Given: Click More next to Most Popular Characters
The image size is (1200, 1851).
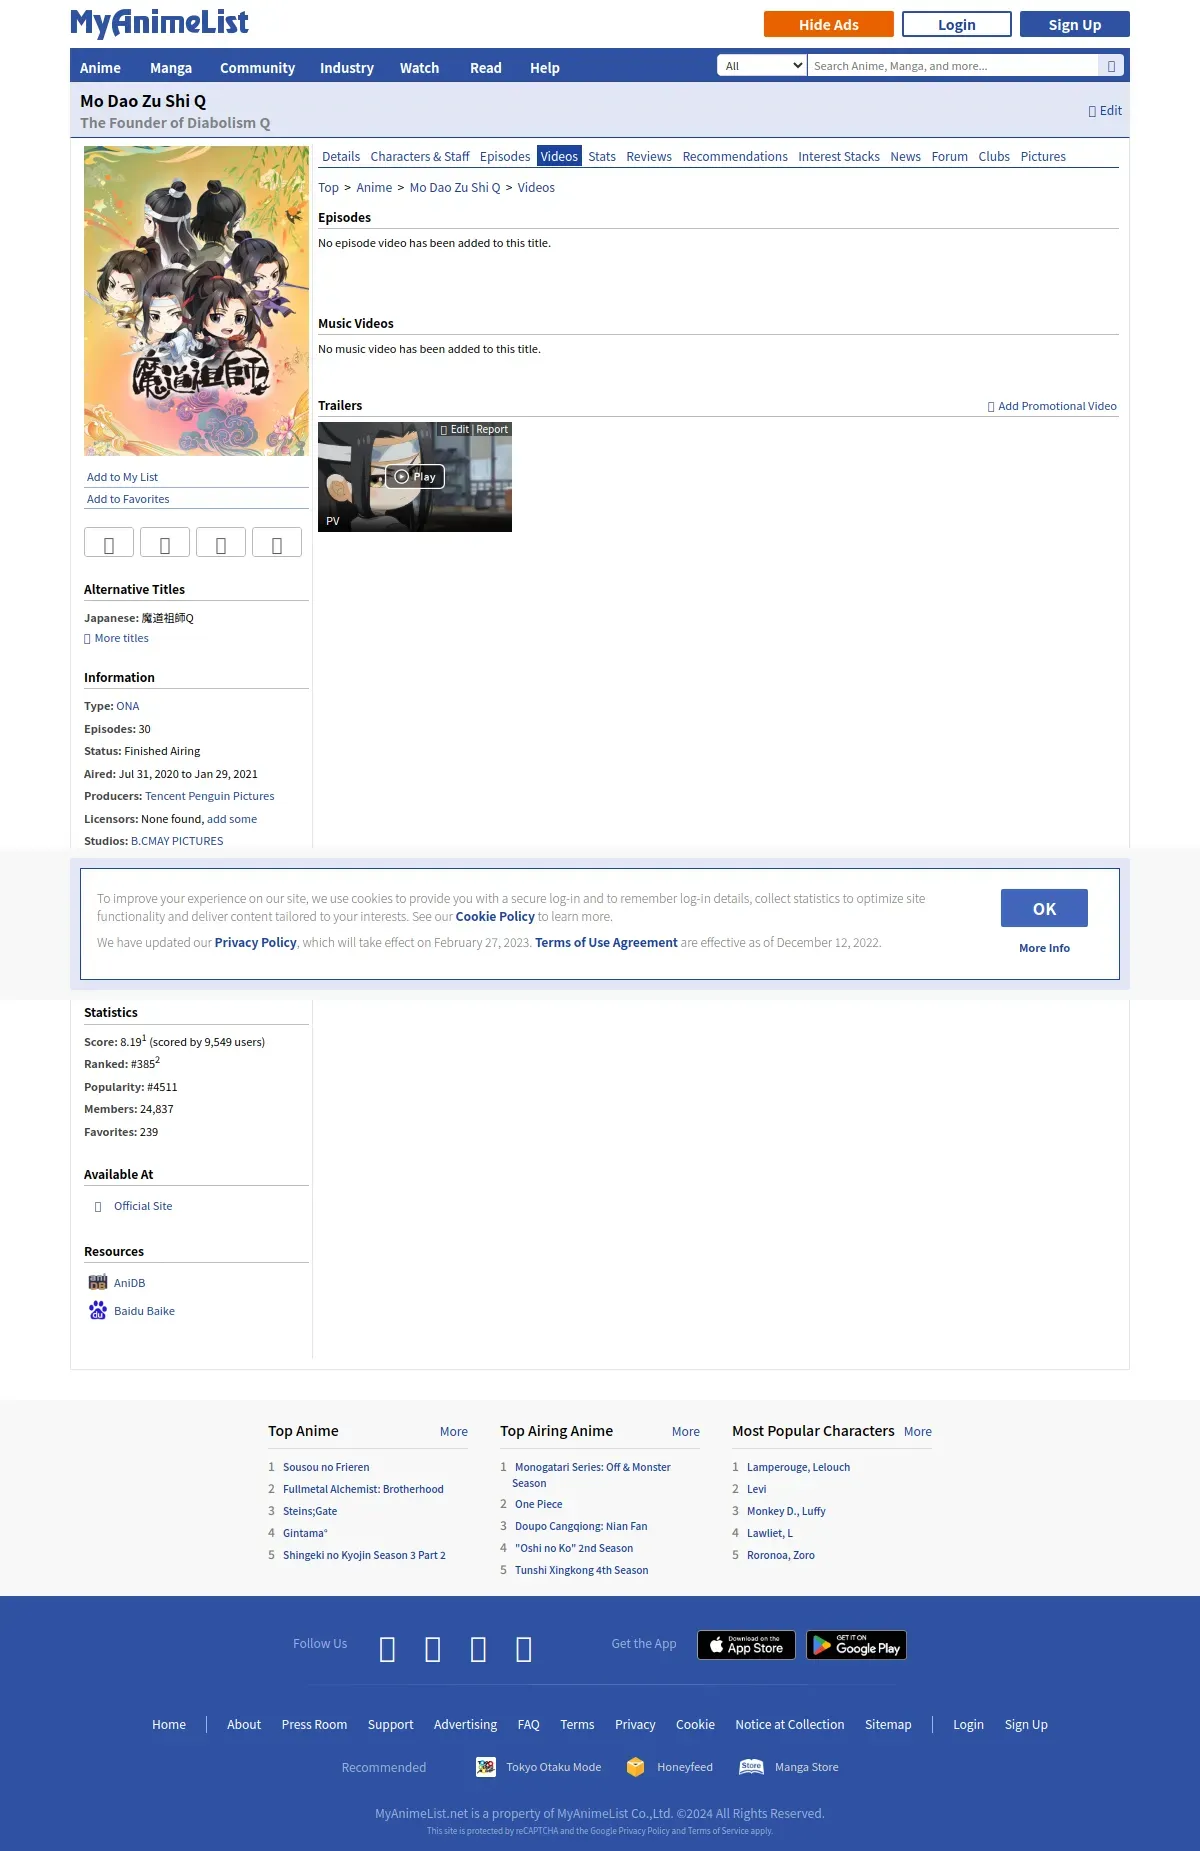Looking at the screenshot, I should click(x=918, y=1432).
